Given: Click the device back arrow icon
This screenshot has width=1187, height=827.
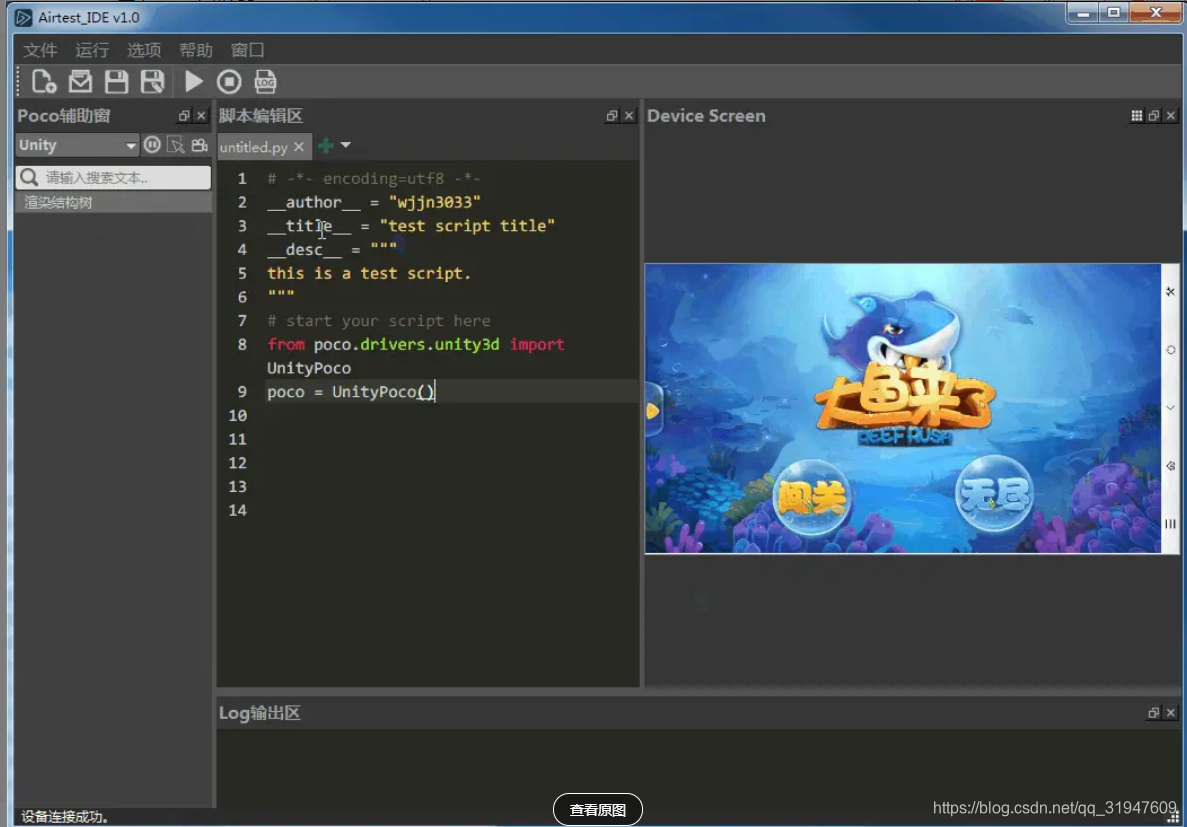Looking at the screenshot, I should click(1170, 466).
